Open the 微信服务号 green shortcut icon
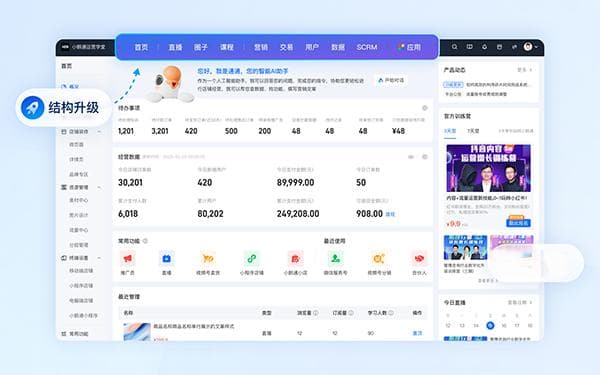The width and height of the screenshot is (600, 375). [336, 259]
